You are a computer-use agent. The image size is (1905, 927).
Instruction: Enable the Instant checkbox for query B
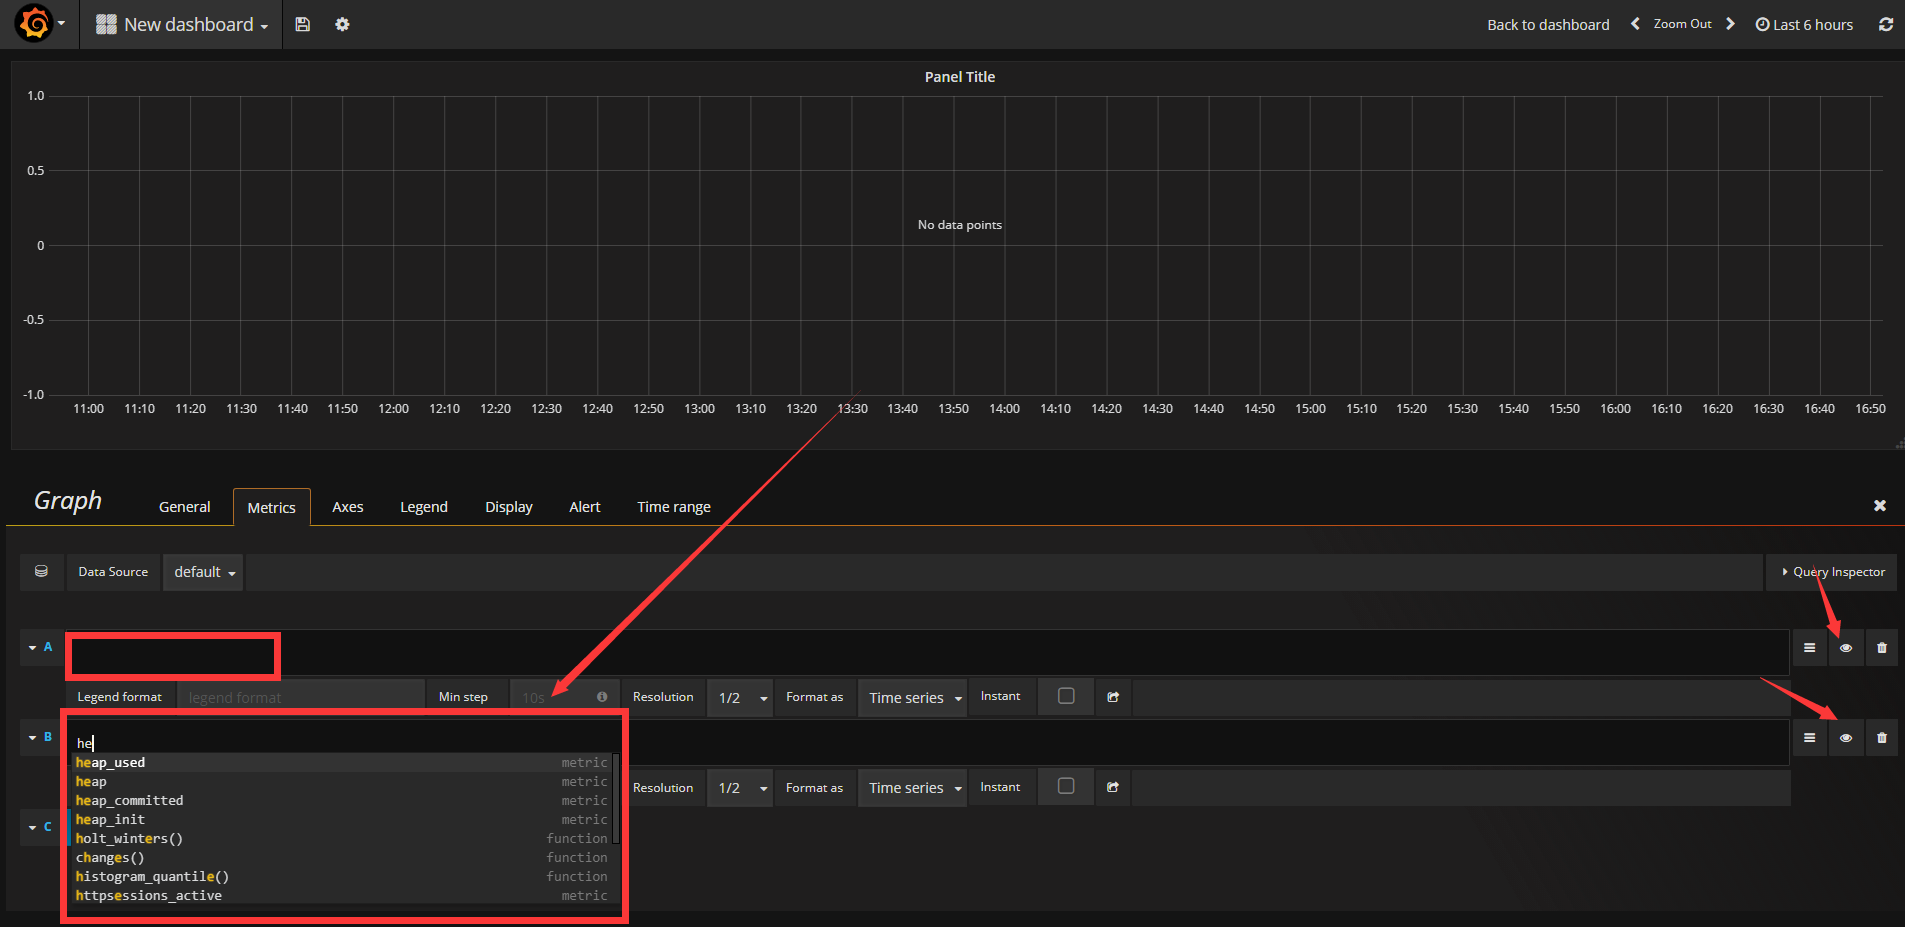1066,786
